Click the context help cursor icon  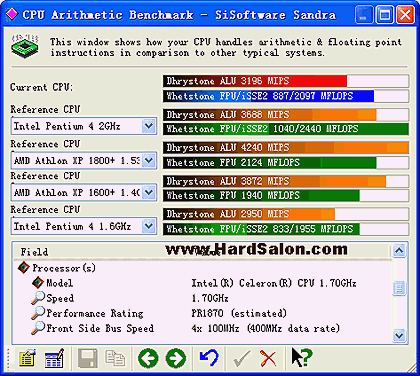(302, 358)
